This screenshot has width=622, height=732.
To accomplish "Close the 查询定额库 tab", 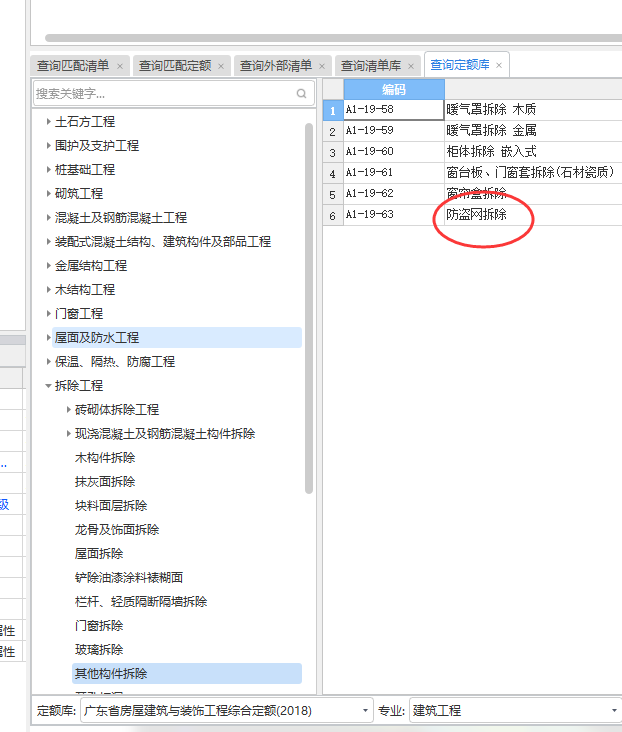I will pos(499,65).
